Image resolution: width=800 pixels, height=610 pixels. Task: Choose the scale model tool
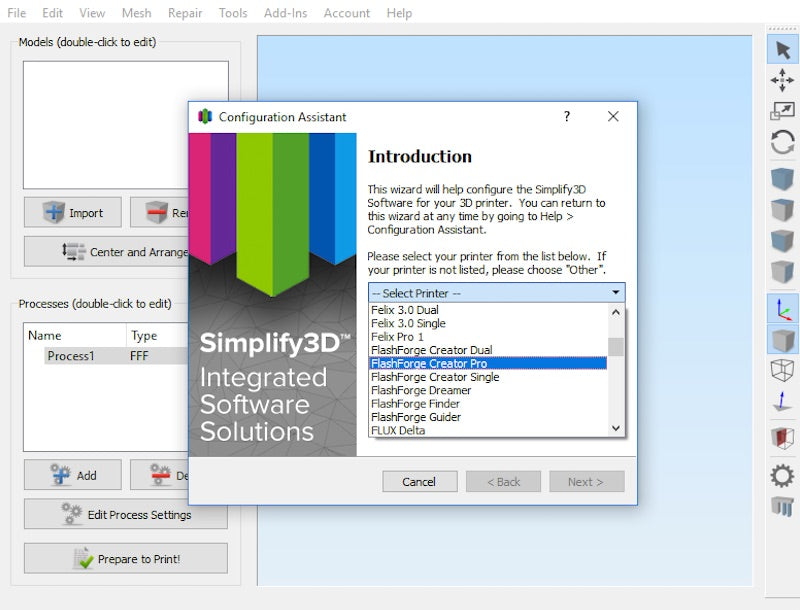tap(782, 111)
